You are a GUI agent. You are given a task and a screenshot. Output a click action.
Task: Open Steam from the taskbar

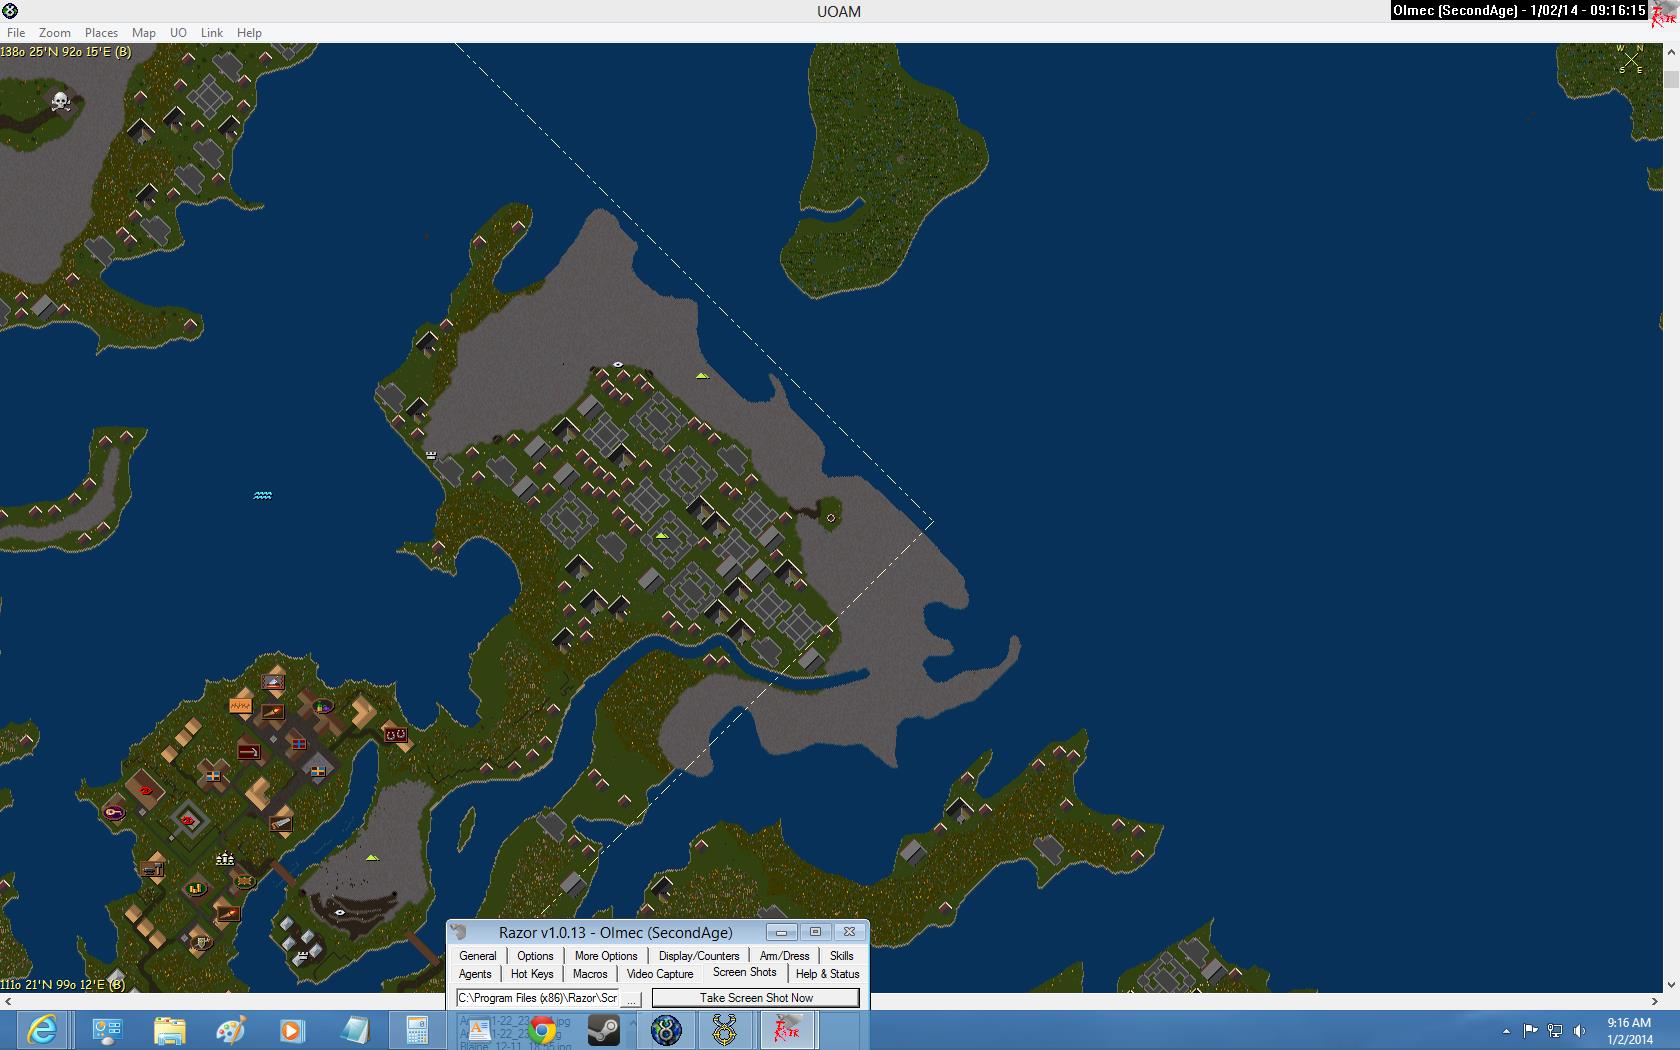603,1029
